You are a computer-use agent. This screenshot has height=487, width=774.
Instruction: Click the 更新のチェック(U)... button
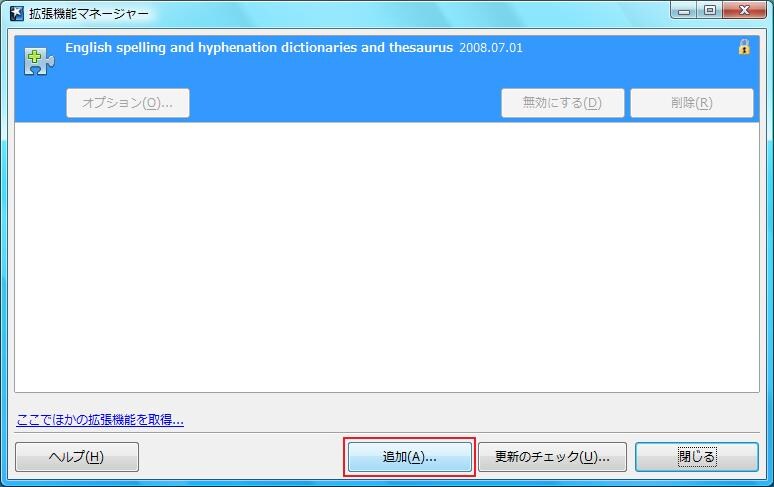point(552,457)
